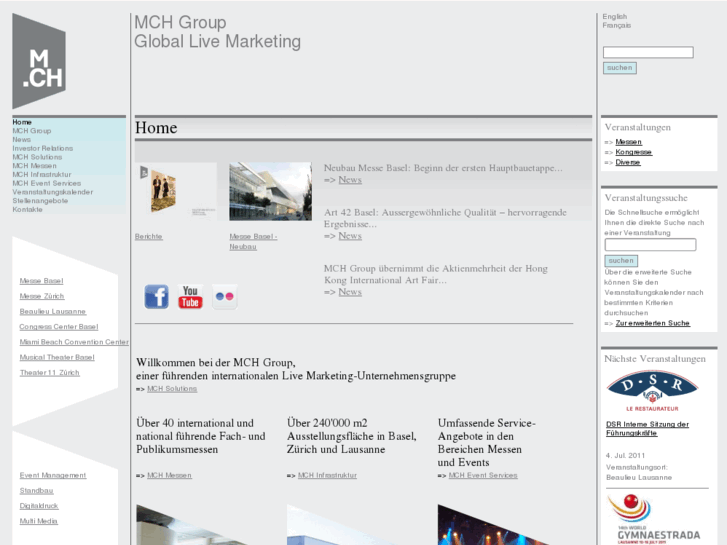Open the Messe Basel venue link

pos(41,281)
